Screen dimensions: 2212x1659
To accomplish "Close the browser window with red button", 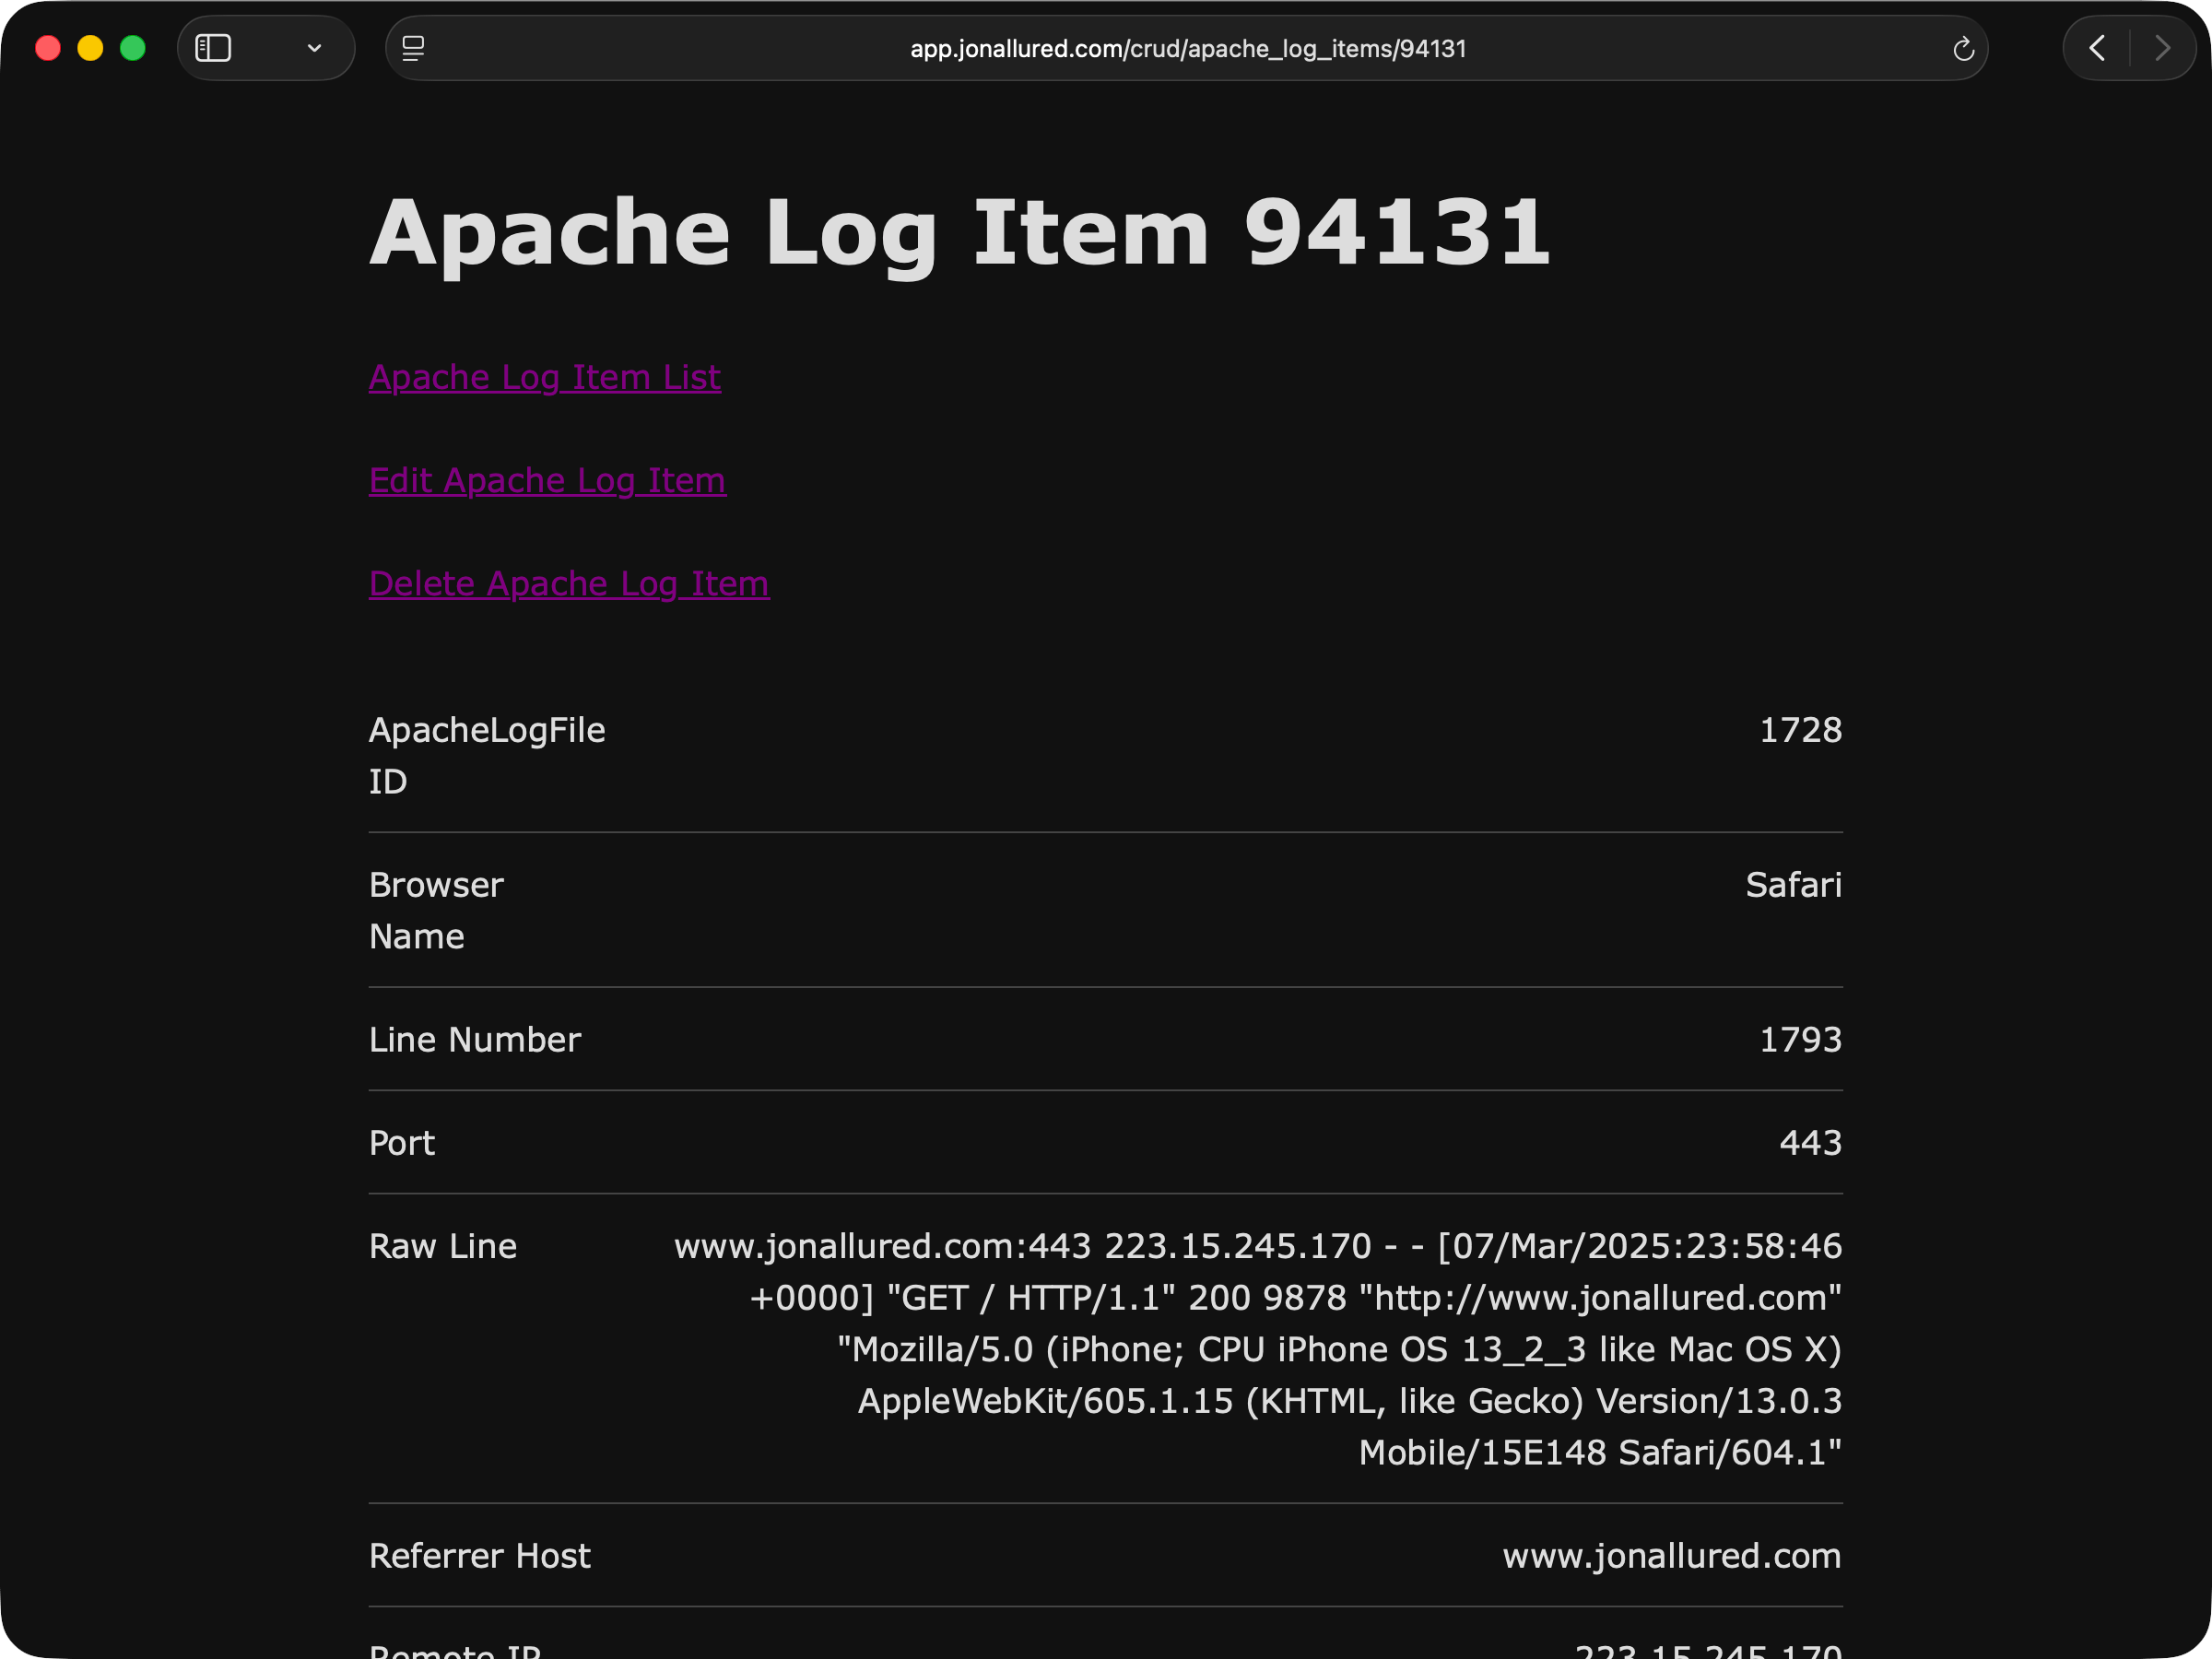I will (48, 48).
